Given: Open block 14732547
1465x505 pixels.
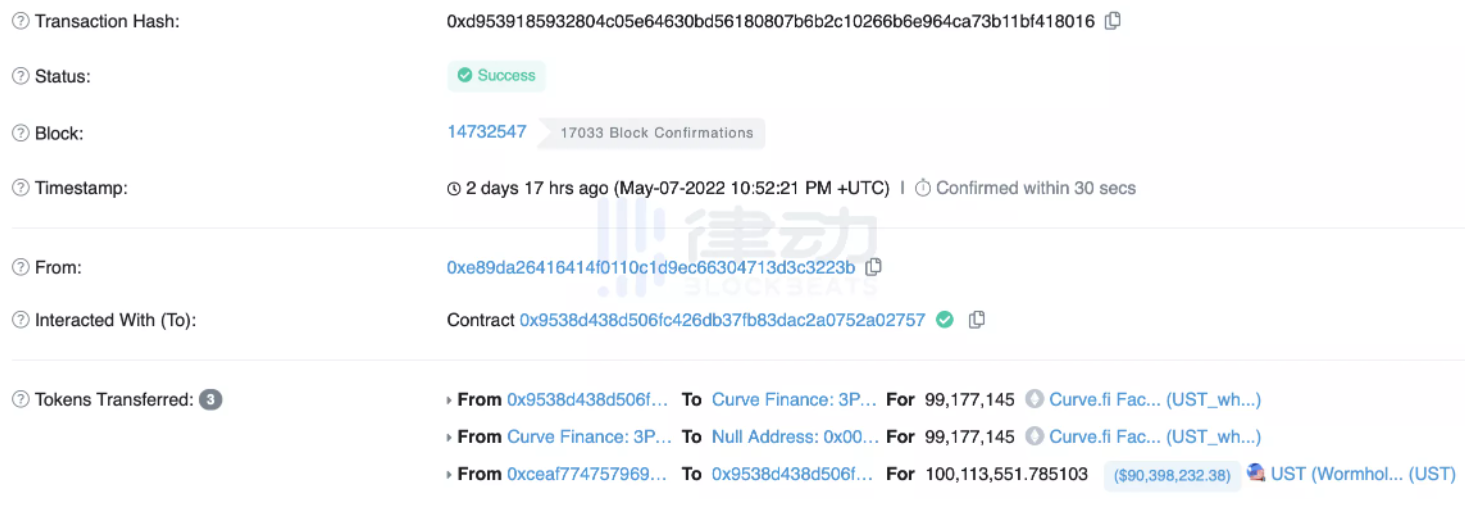Looking at the screenshot, I should 486,132.
